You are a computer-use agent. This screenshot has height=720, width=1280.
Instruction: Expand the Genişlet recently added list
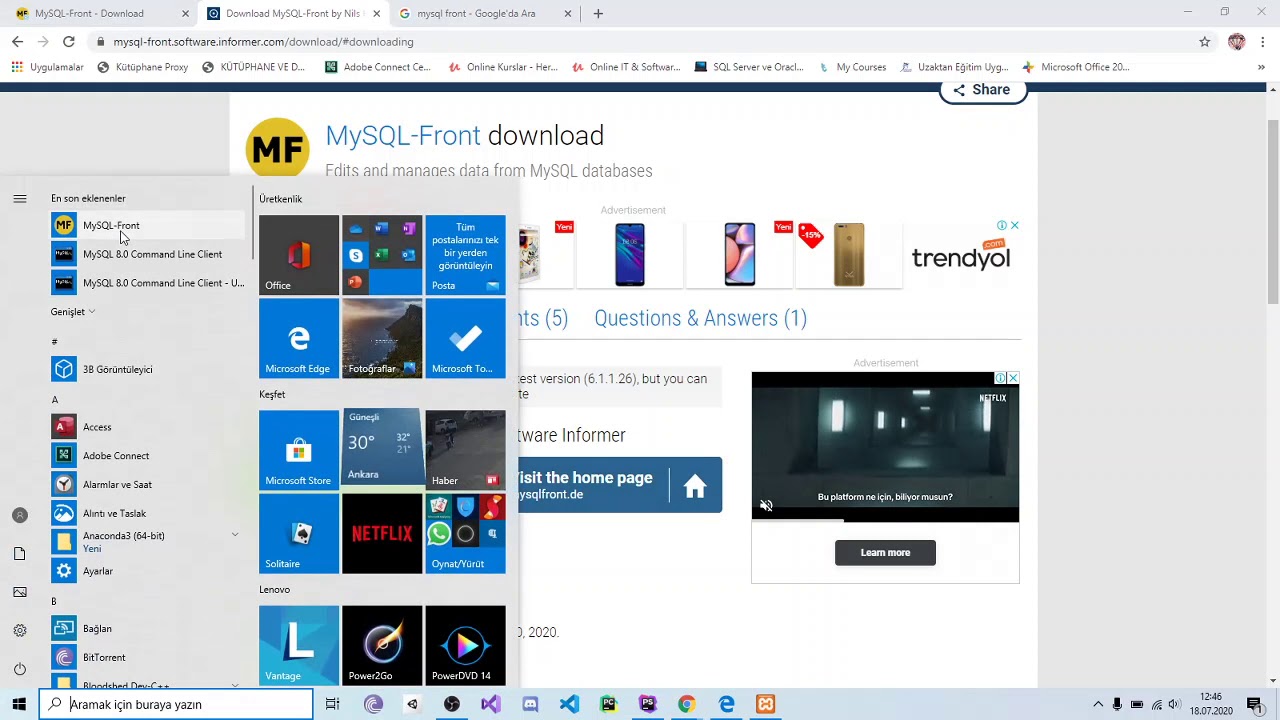pyautogui.click(x=73, y=312)
